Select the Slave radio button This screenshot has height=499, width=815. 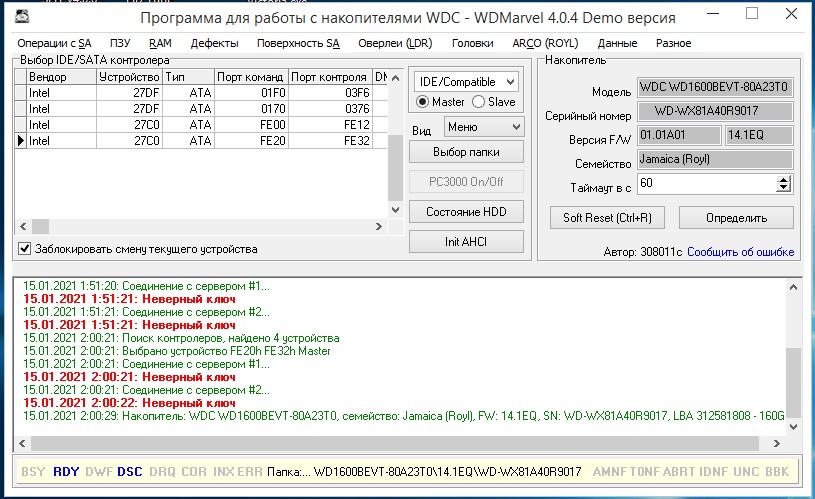(478, 102)
